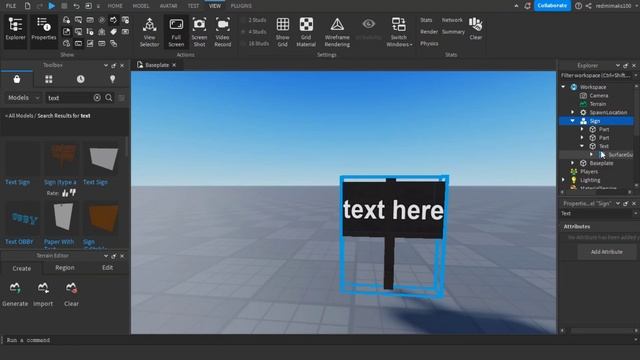Open the View Selector tool
The image size is (640, 360).
pos(149,32)
